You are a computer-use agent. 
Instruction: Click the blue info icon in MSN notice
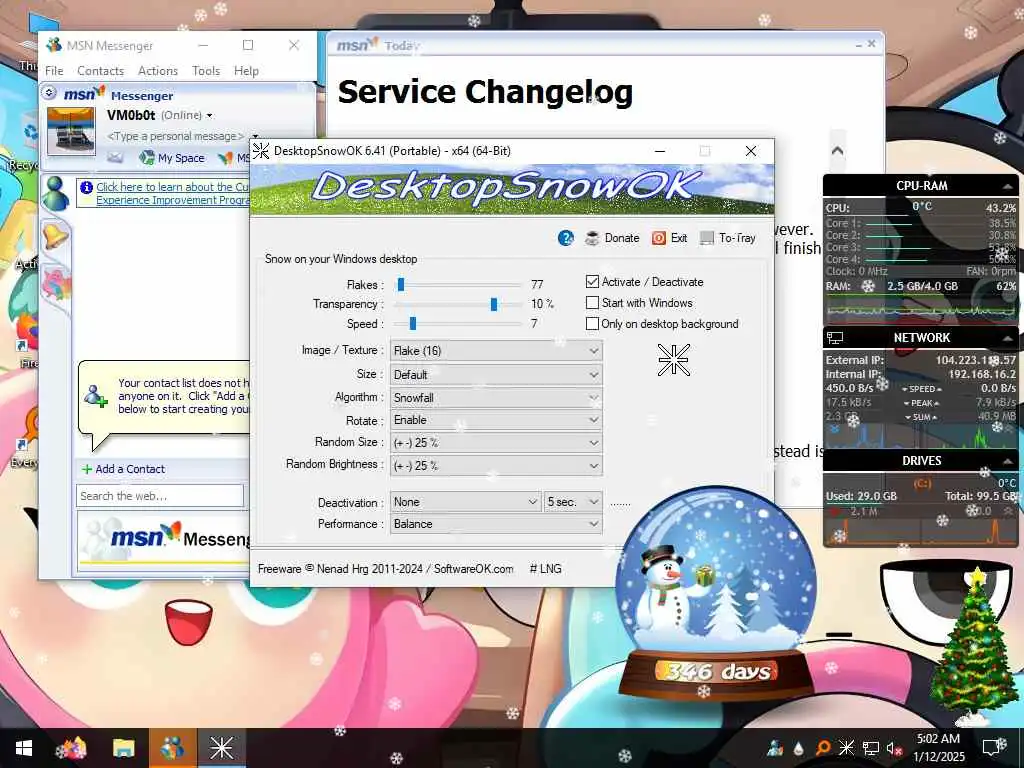(86, 187)
